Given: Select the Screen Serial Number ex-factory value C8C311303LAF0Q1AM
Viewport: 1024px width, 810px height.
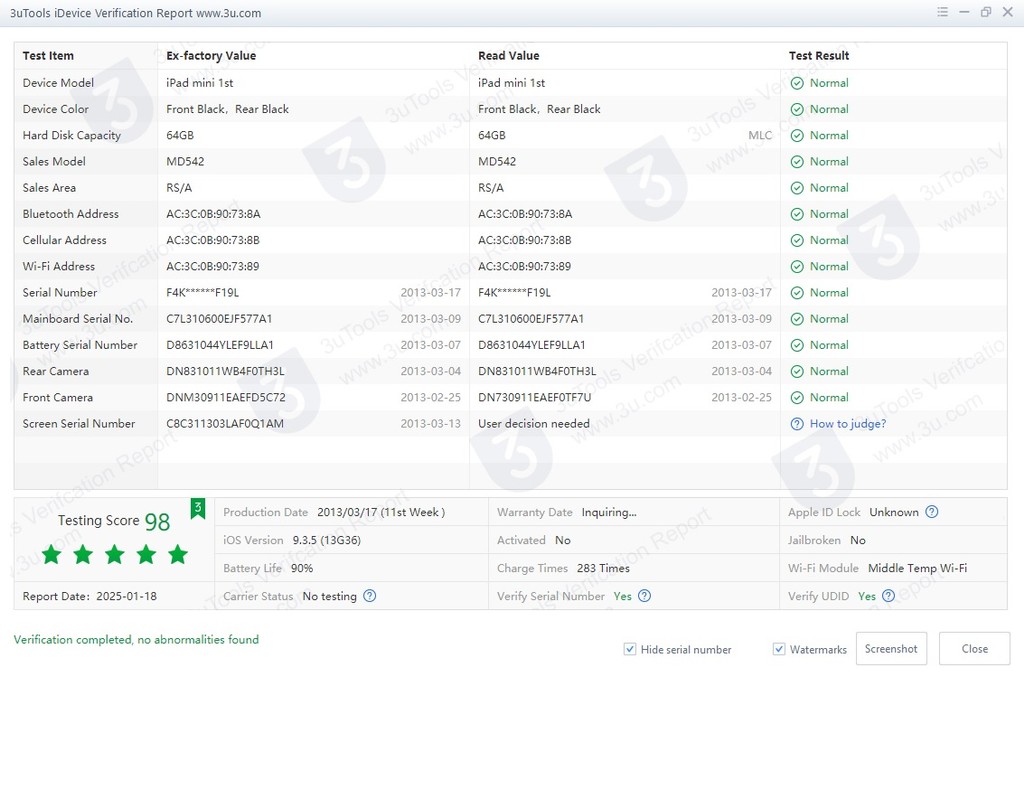Looking at the screenshot, I should pos(225,424).
